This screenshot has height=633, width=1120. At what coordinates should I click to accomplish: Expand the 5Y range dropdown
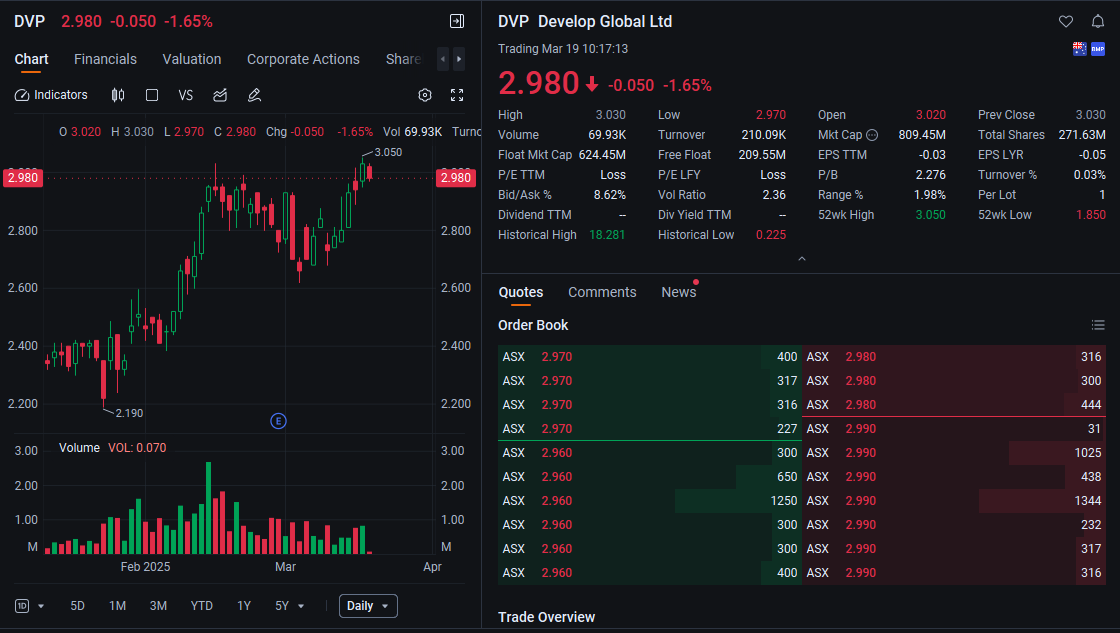pos(290,606)
